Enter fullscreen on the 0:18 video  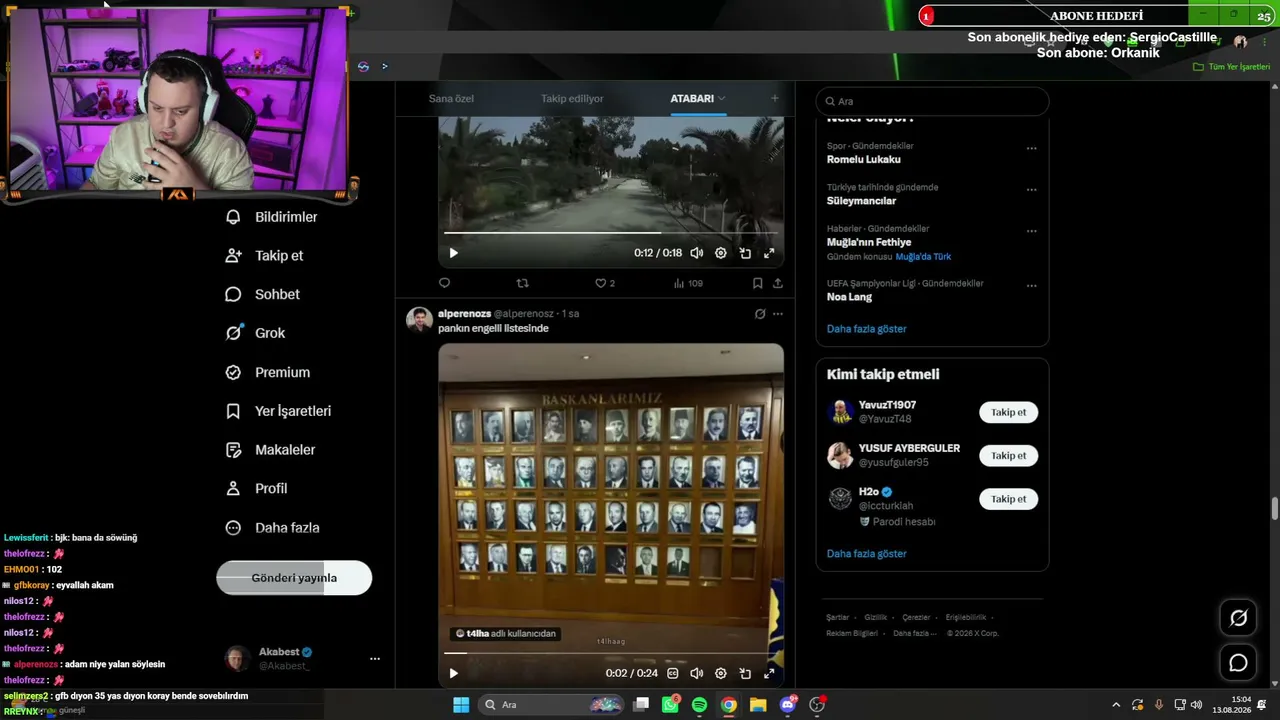(x=769, y=253)
